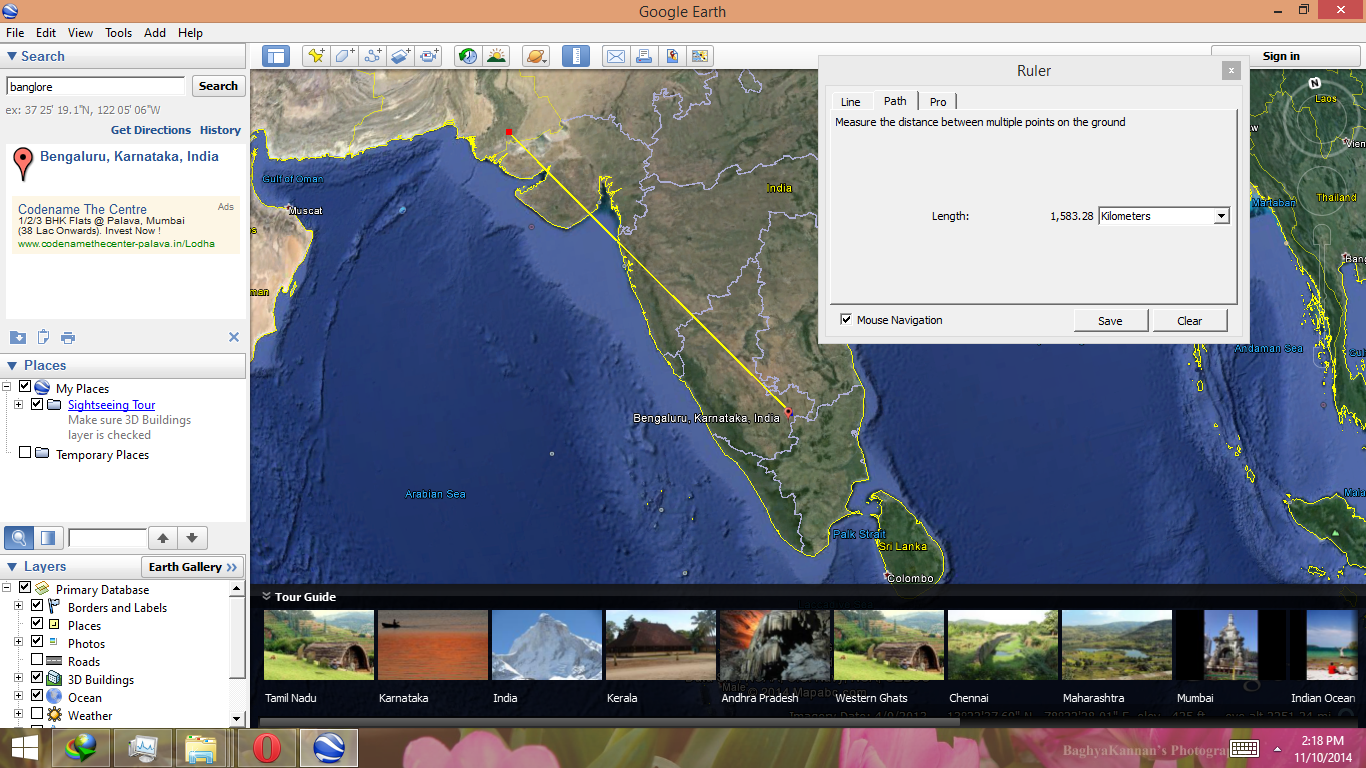Toggle the Ruler tool icon
1366x768 pixels.
coord(576,56)
